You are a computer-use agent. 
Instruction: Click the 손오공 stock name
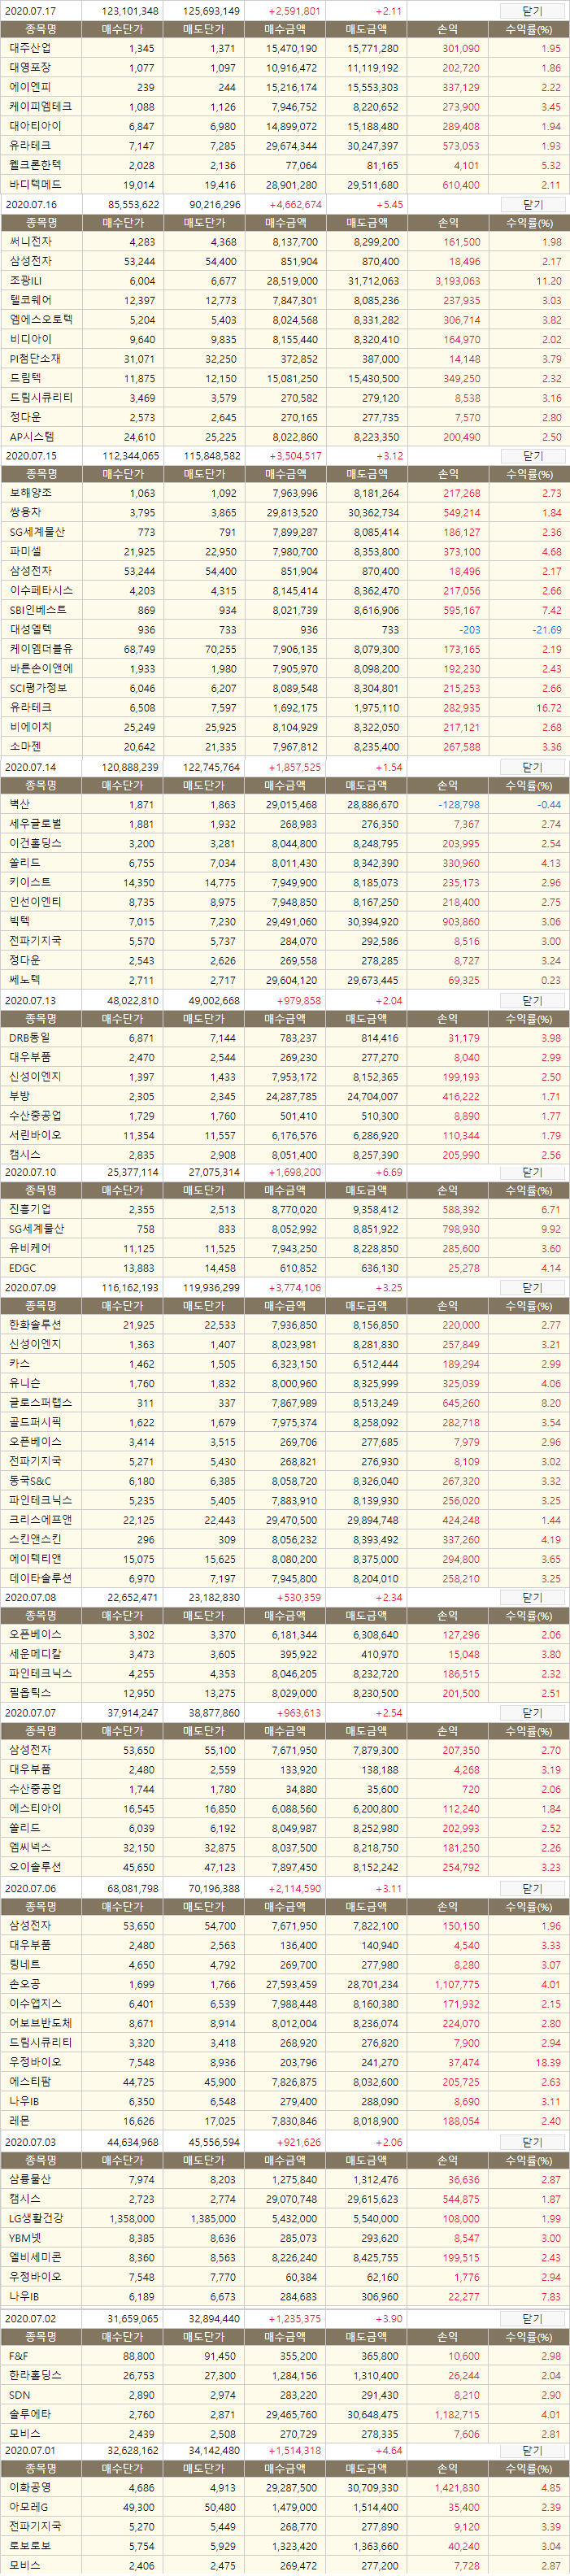click(25, 1984)
